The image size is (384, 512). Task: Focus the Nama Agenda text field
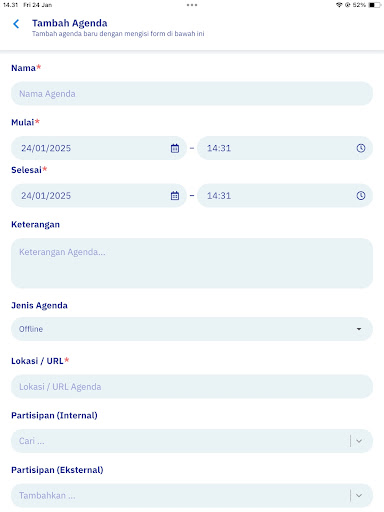point(192,94)
